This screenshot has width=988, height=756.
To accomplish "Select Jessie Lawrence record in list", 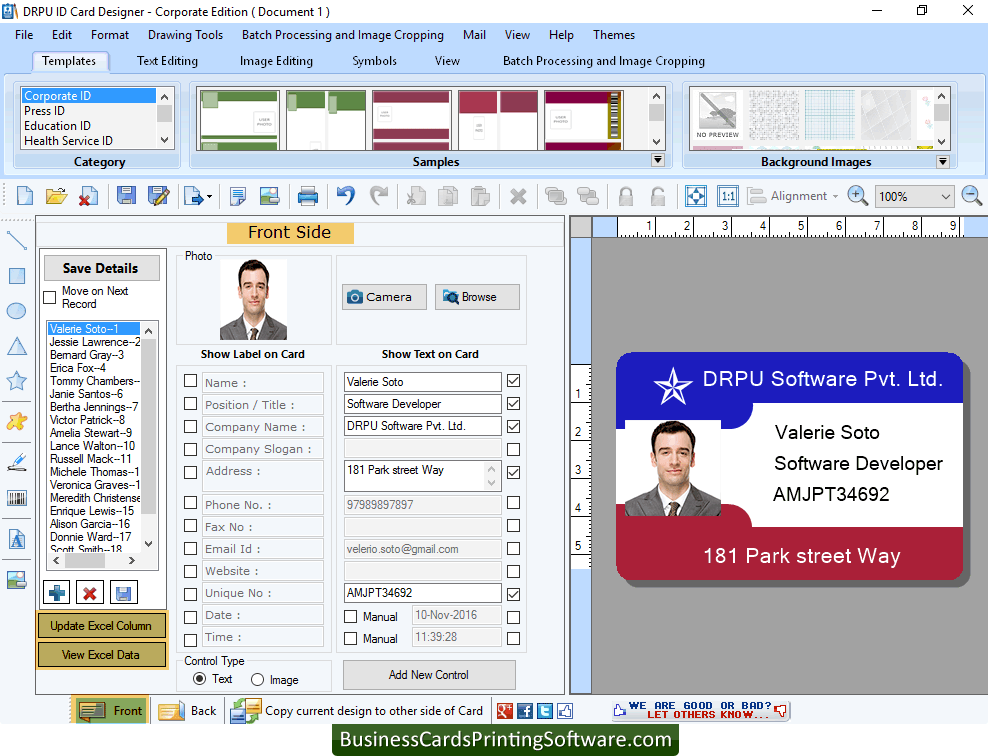I will 95,342.
